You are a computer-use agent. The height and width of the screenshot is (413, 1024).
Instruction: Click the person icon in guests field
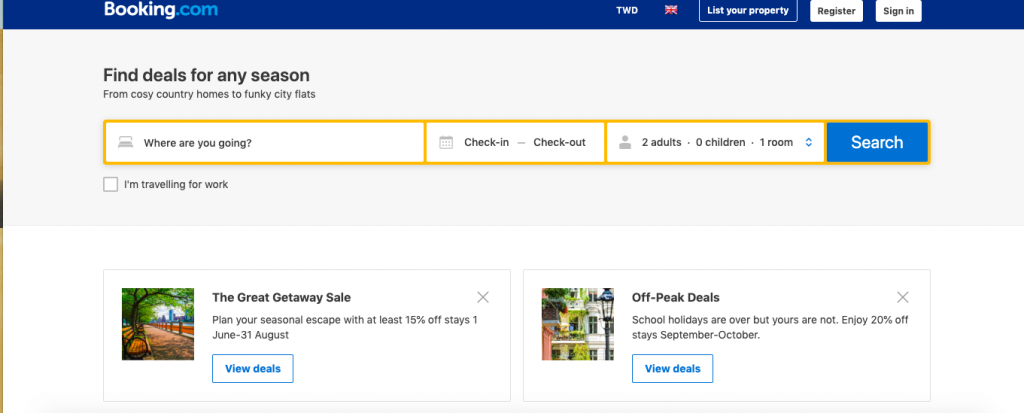pos(625,142)
